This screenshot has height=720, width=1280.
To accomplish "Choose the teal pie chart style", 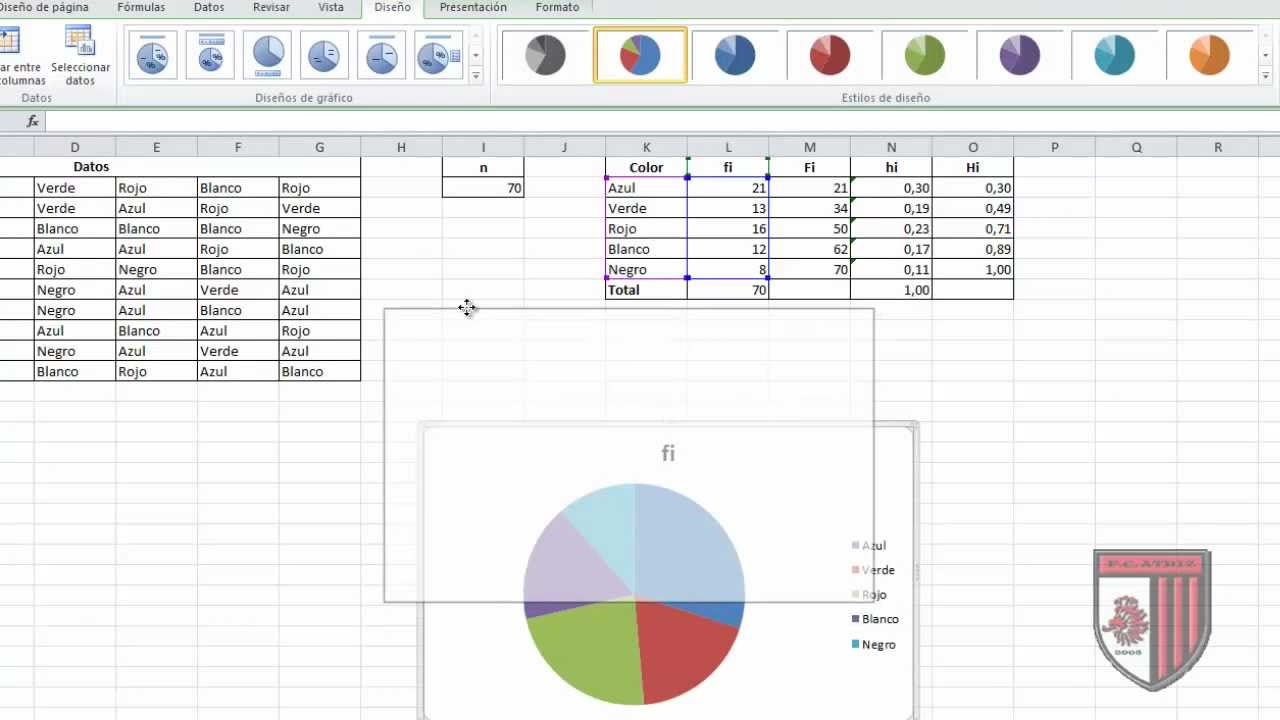I will pos(1115,55).
